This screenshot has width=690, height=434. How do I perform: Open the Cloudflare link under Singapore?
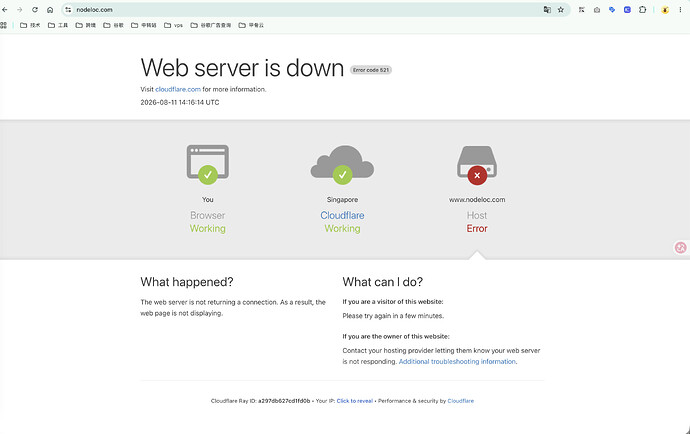(342, 215)
